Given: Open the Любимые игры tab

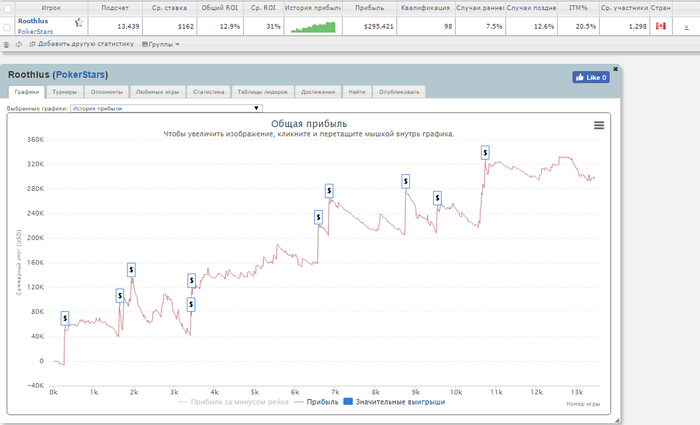Looking at the screenshot, I should [x=158, y=92].
